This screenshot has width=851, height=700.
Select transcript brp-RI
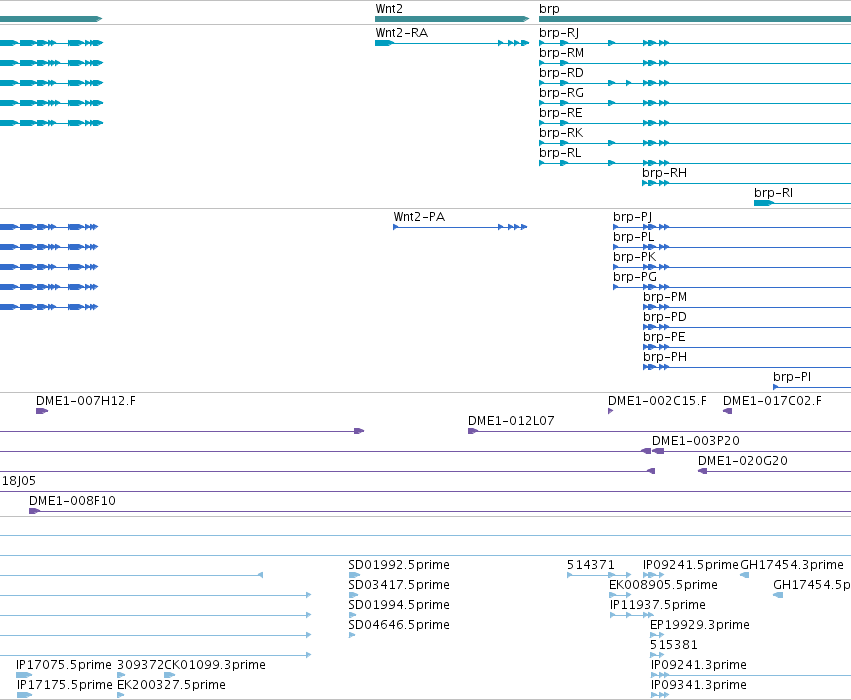[773, 193]
